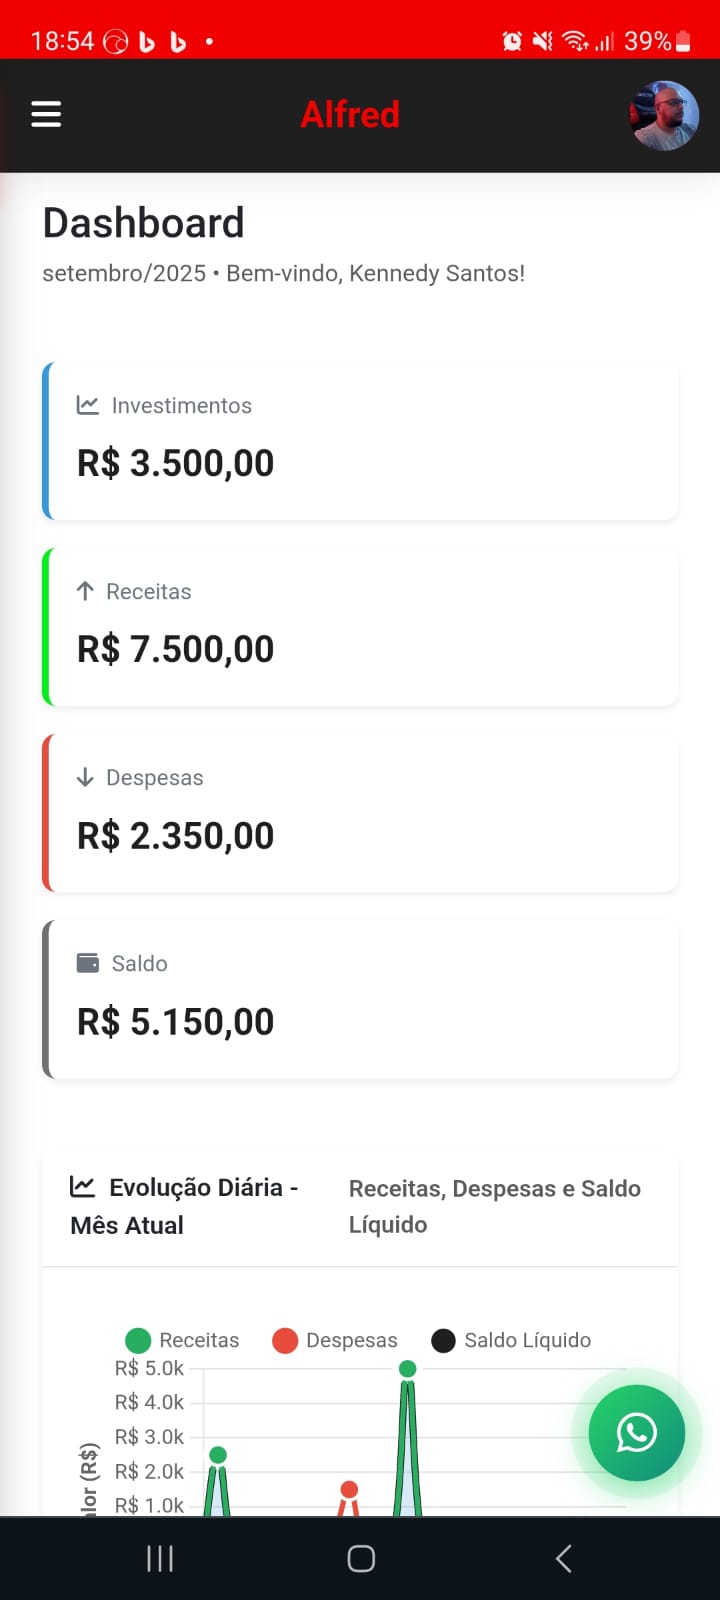Tap the Alfred app title
Viewport: 720px width, 1600px height.
(x=350, y=115)
